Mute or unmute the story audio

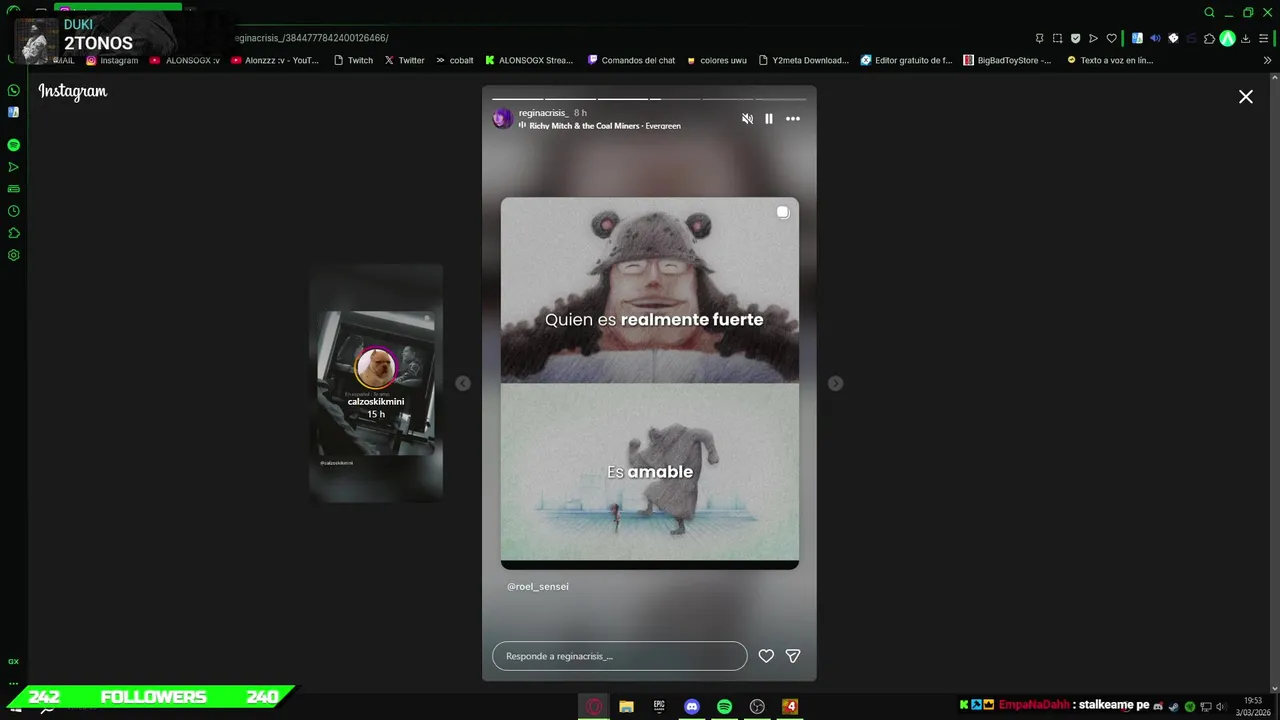click(x=747, y=119)
